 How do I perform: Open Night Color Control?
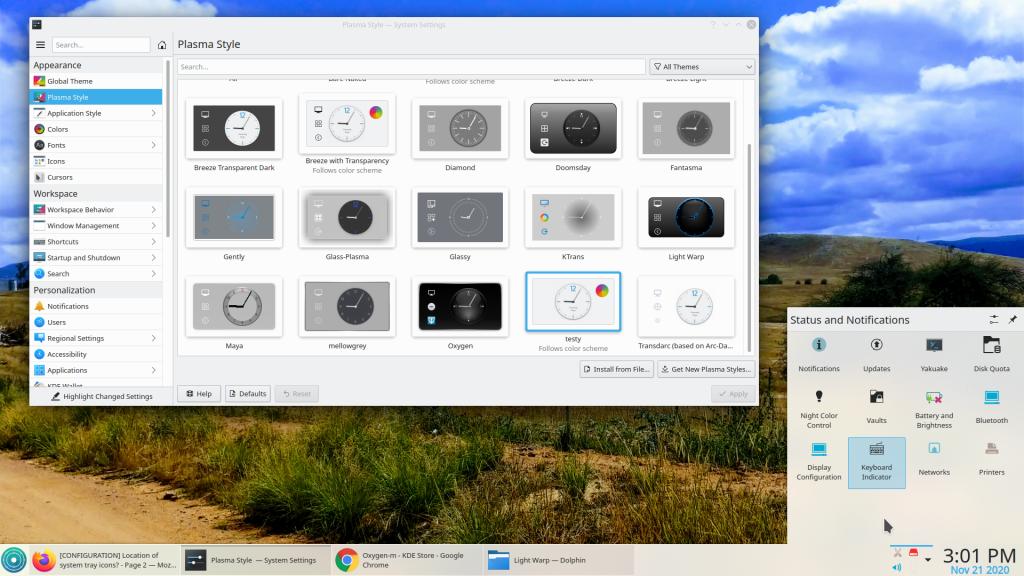coord(819,404)
